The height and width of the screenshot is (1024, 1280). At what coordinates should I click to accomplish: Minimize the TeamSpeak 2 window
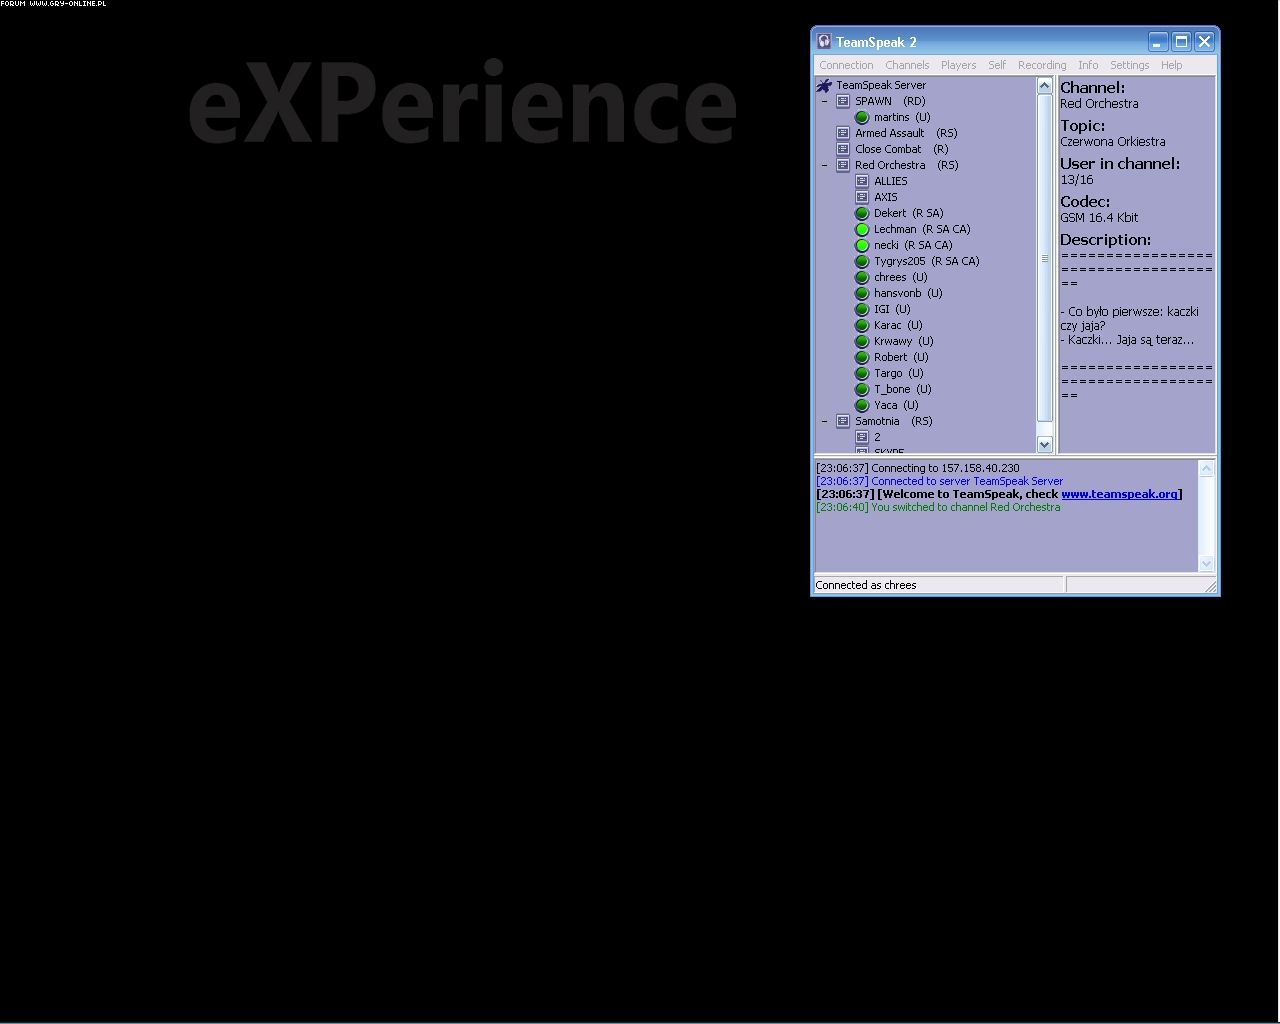click(1158, 41)
